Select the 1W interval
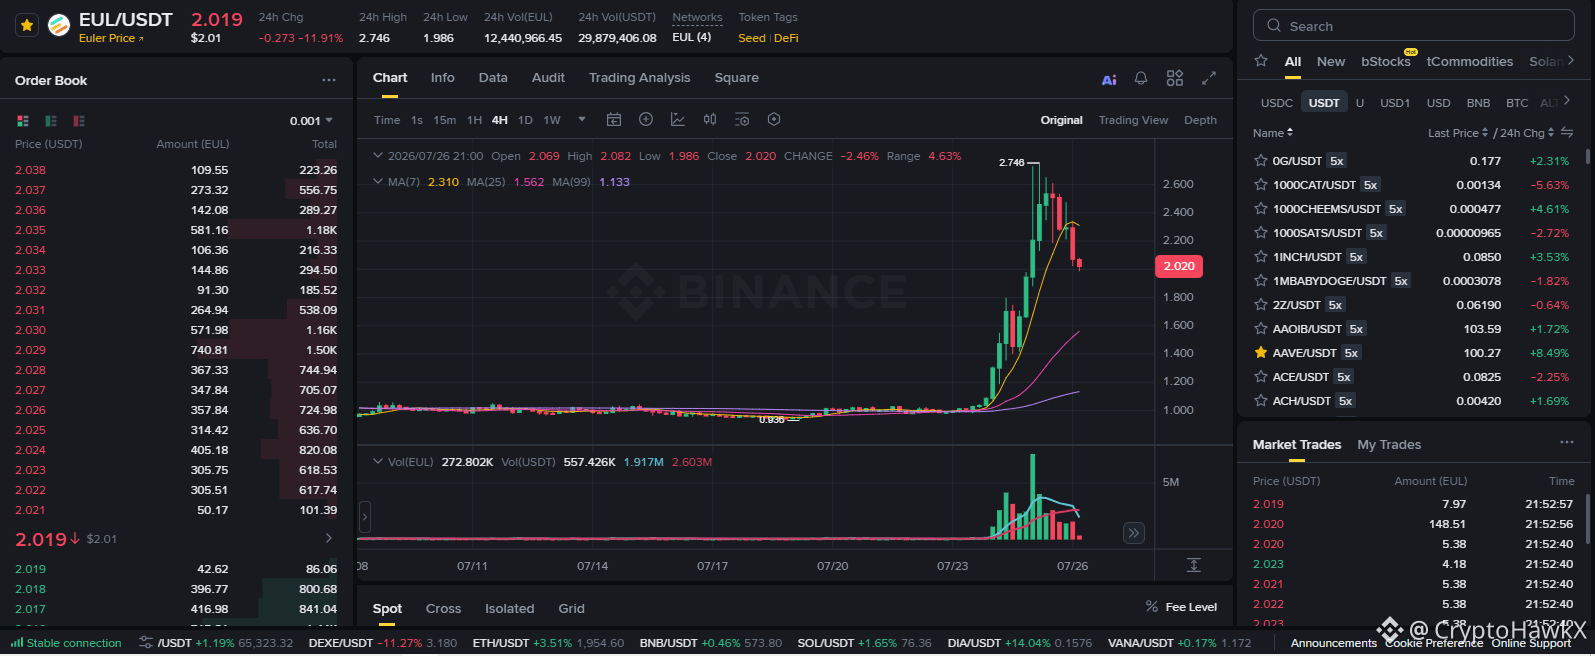1595x656 pixels. (x=552, y=120)
